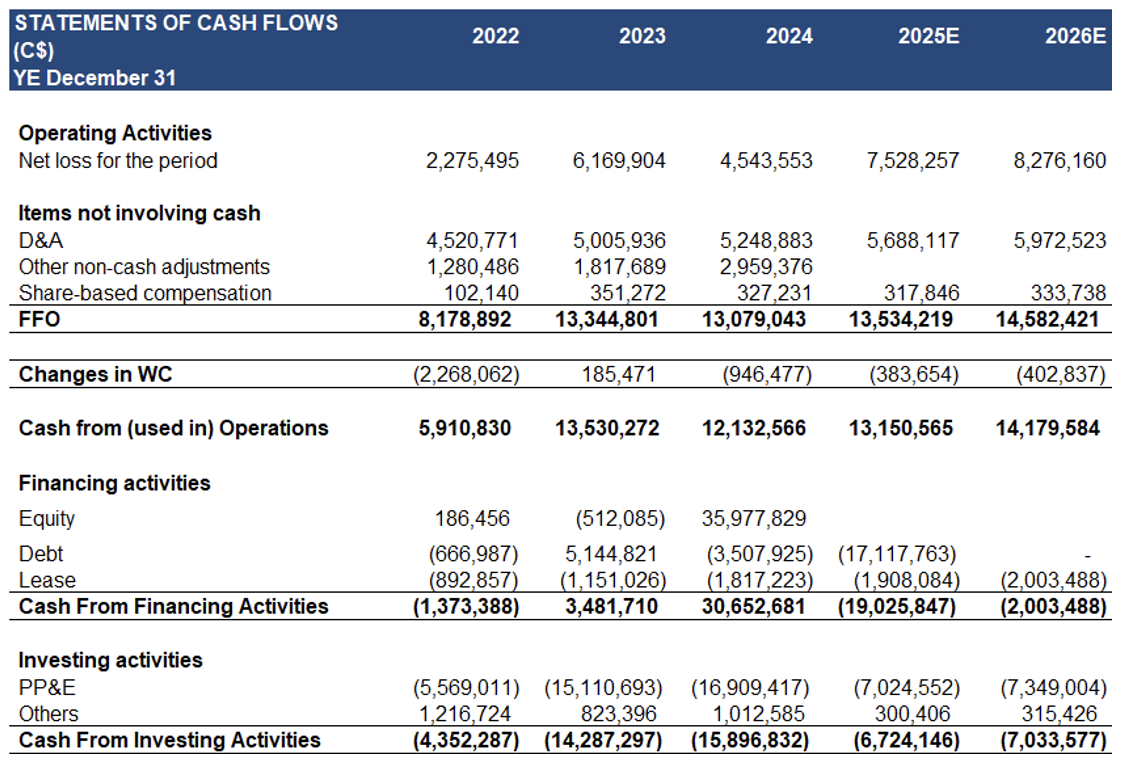Click the Changes in WC label
Screen dimensions: 1122x778
tap(95, 374)
